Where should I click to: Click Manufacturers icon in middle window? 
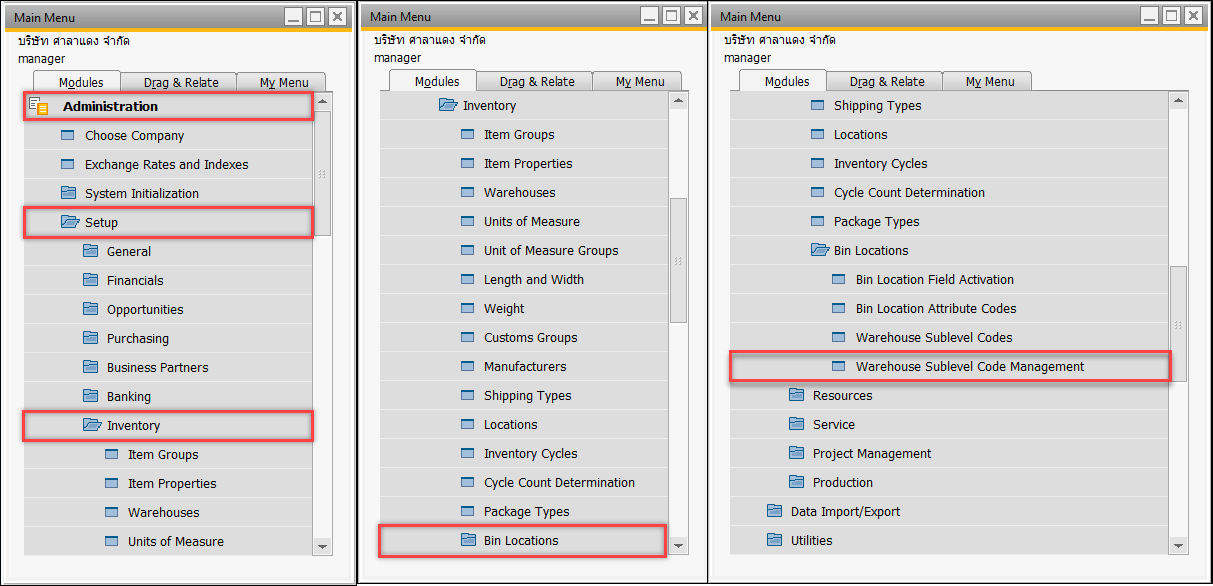pyautogui.click(x=468, y=366)
